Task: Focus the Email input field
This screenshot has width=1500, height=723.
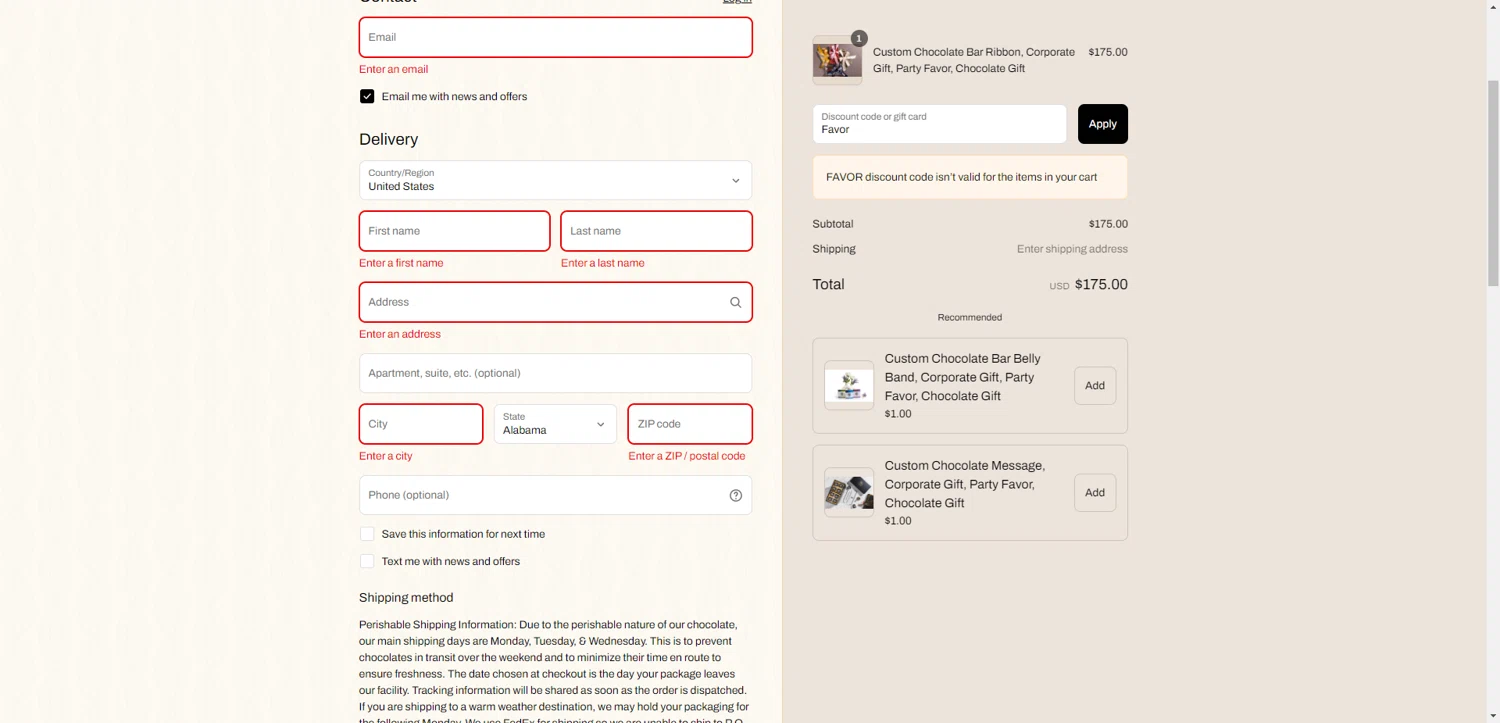Action: 555,37
